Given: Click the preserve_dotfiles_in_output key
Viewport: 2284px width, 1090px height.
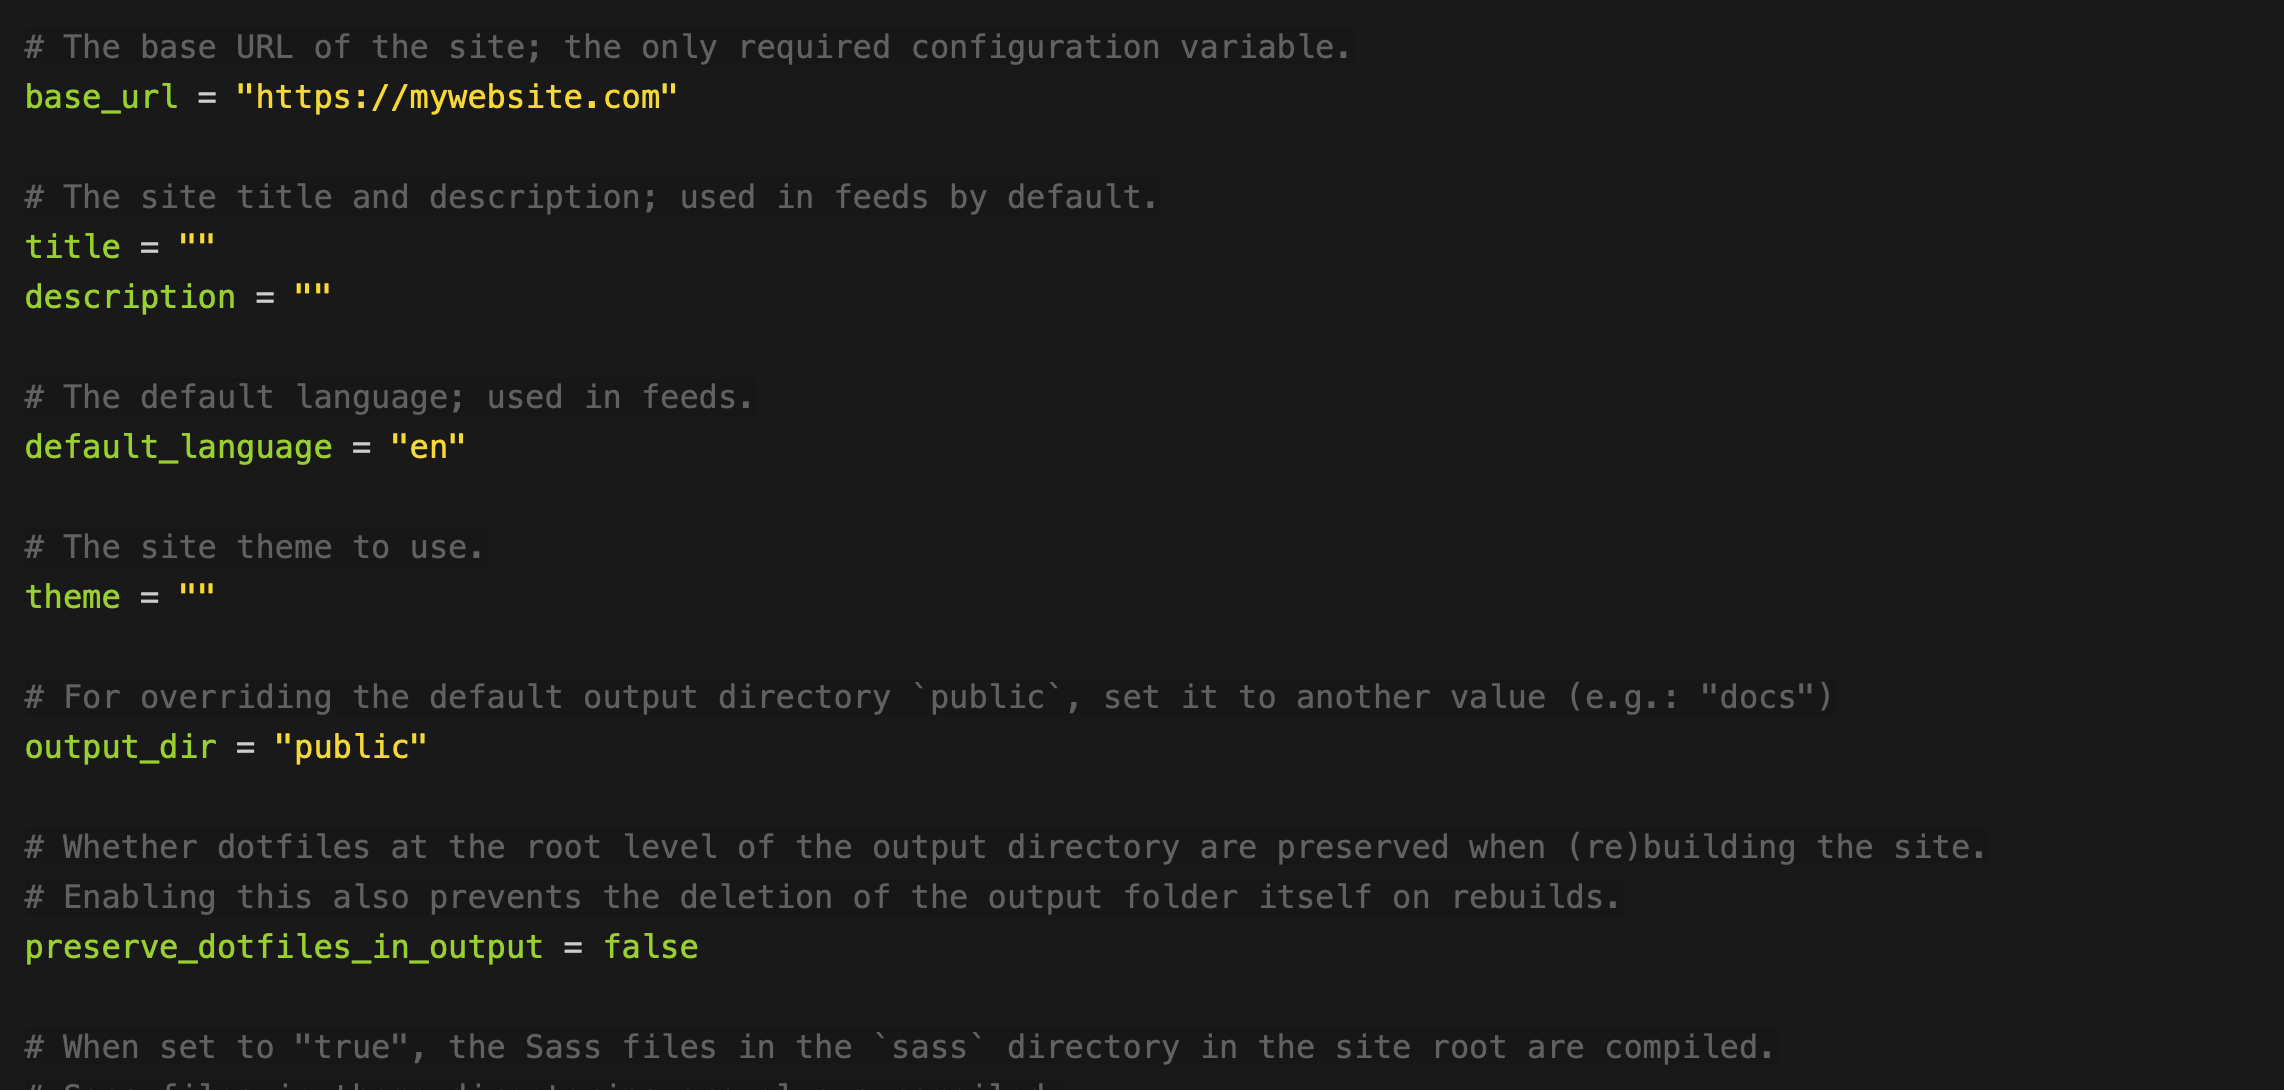Looking at the screenshot, I should (x=284, y=947).
